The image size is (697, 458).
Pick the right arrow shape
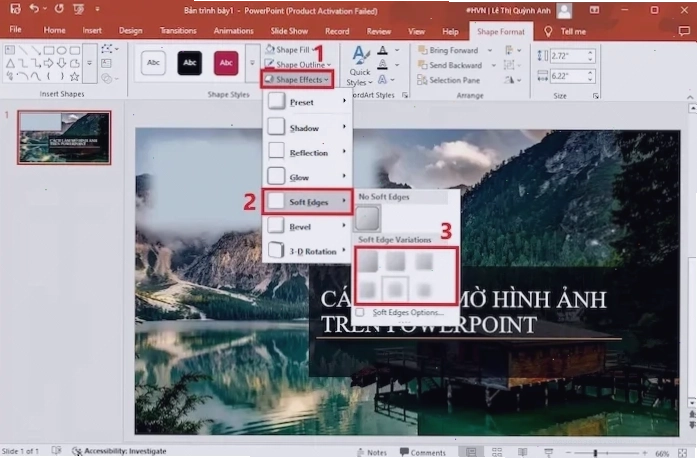[49, 63]
